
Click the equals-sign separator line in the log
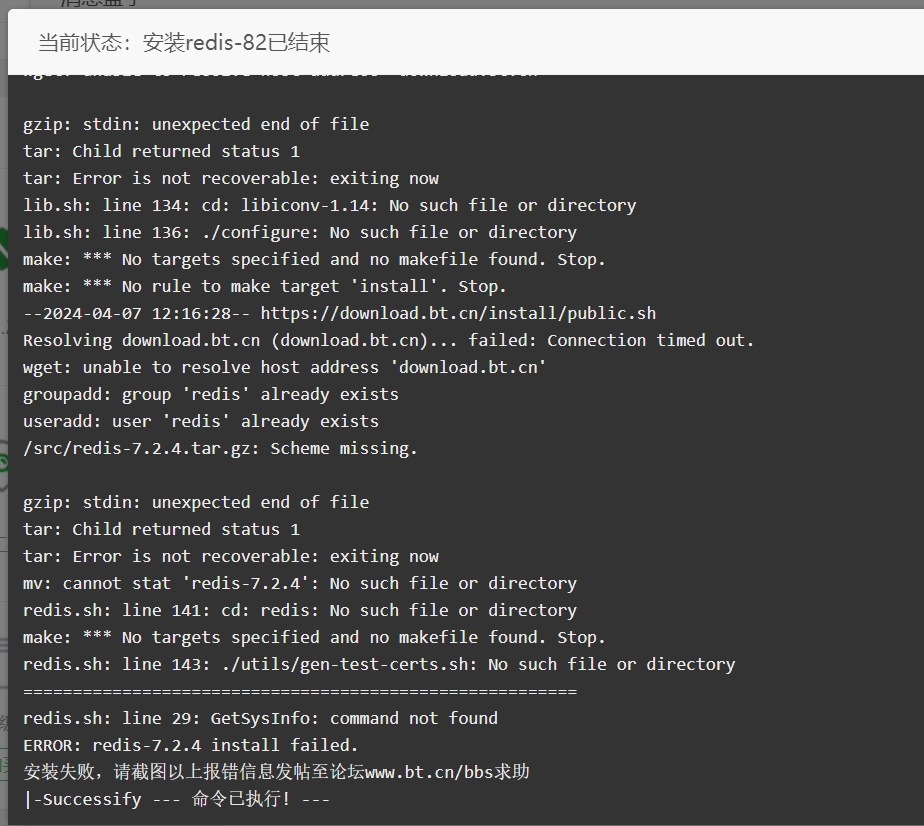point(299,691)
